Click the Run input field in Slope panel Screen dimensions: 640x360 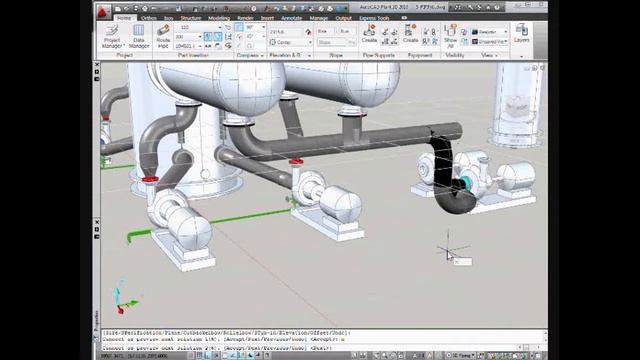[346, 31]
